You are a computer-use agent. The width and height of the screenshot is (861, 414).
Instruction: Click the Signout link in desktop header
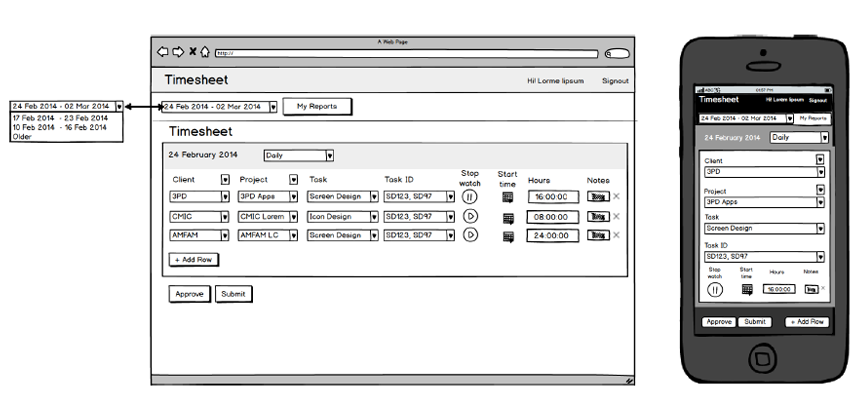pos(615,81)
